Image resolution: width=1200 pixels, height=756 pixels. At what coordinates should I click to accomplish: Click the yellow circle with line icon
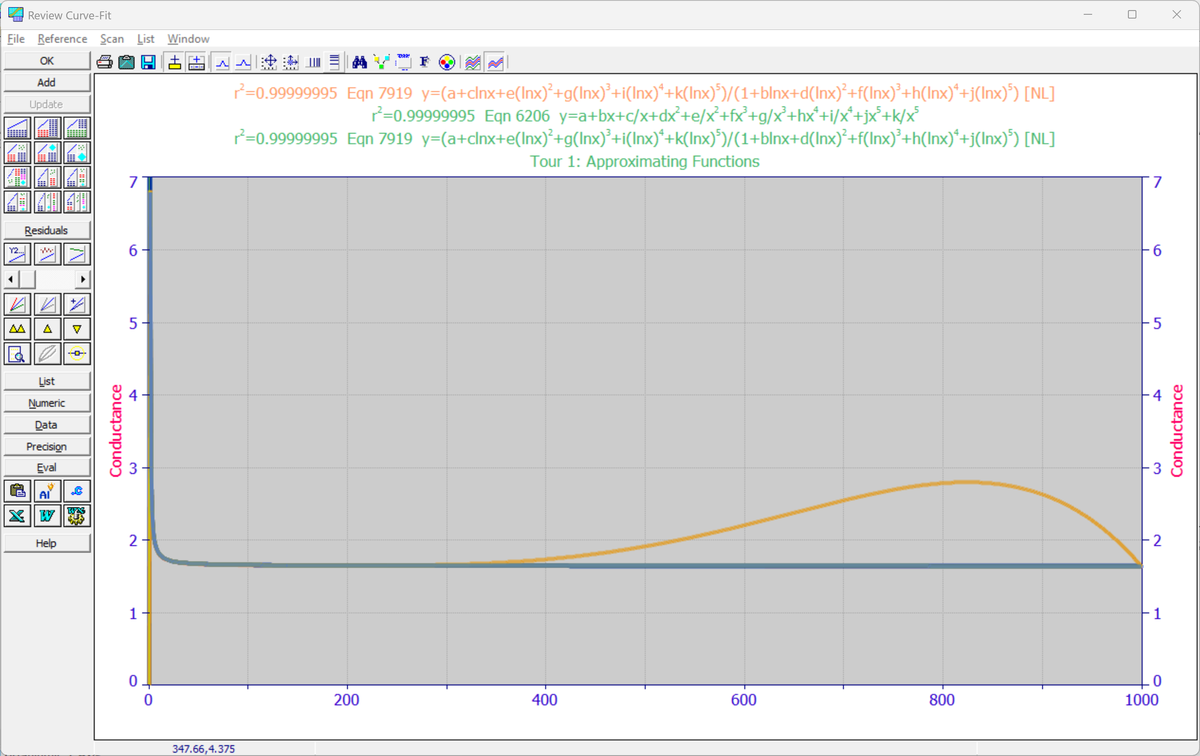tap(77, 353)
